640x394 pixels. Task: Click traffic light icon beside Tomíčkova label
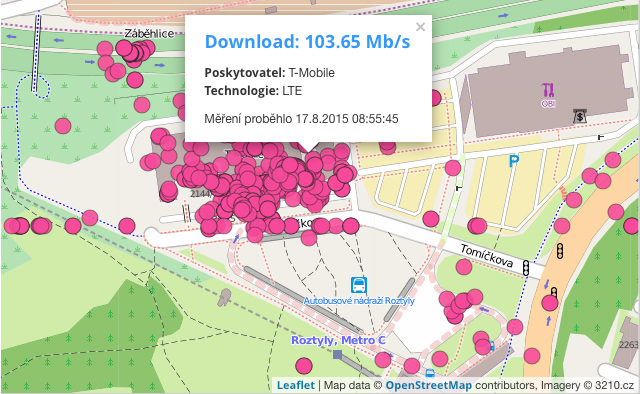point(527,267)
